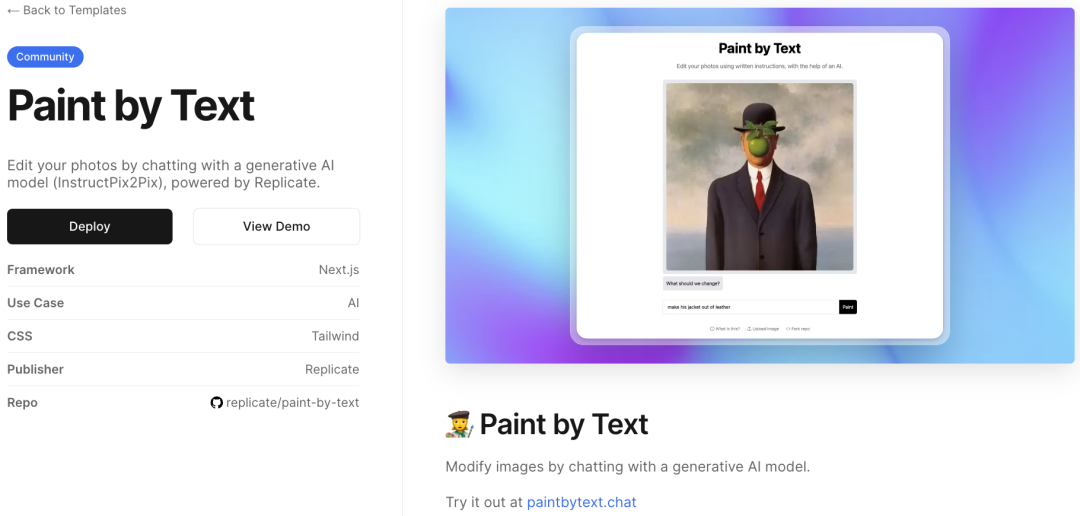
Task: Open the View Demo button
Action: tap(276, 227)
